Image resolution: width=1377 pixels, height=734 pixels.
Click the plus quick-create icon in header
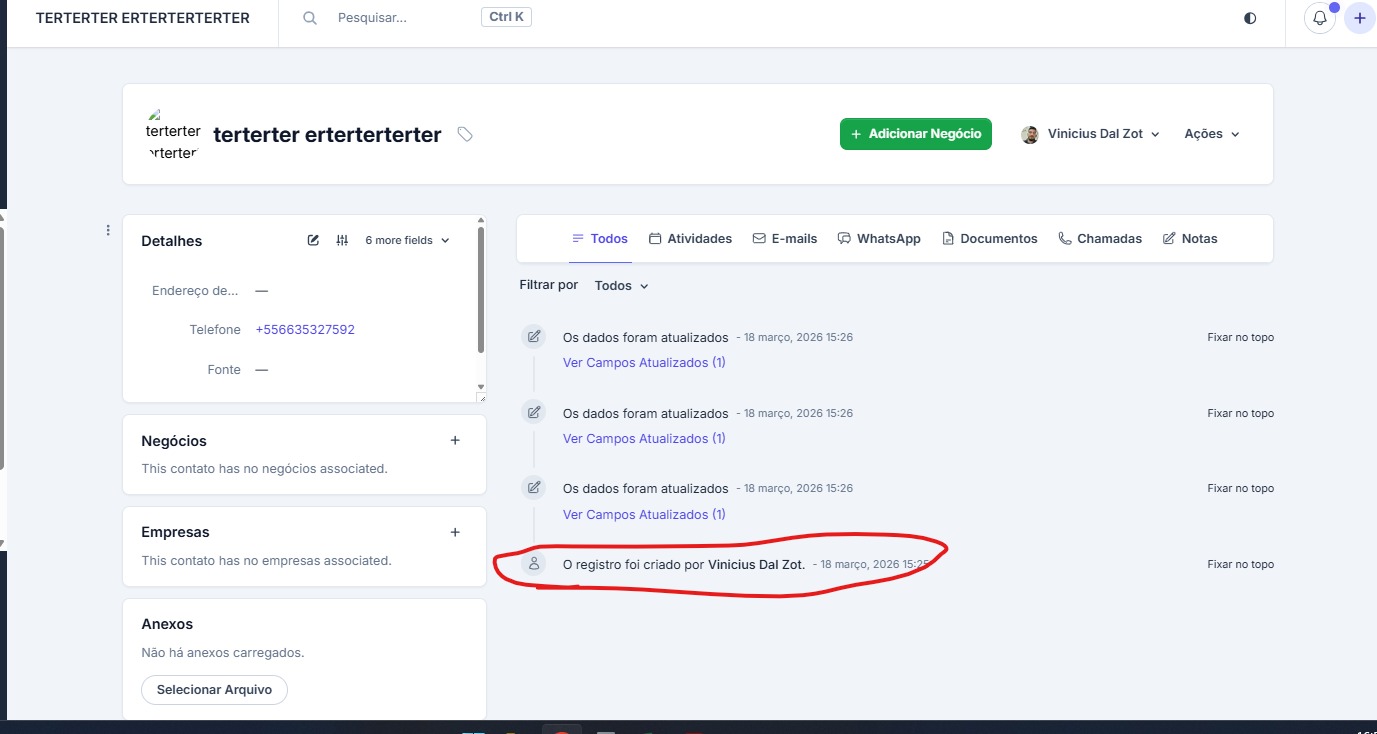(1359, 18)
